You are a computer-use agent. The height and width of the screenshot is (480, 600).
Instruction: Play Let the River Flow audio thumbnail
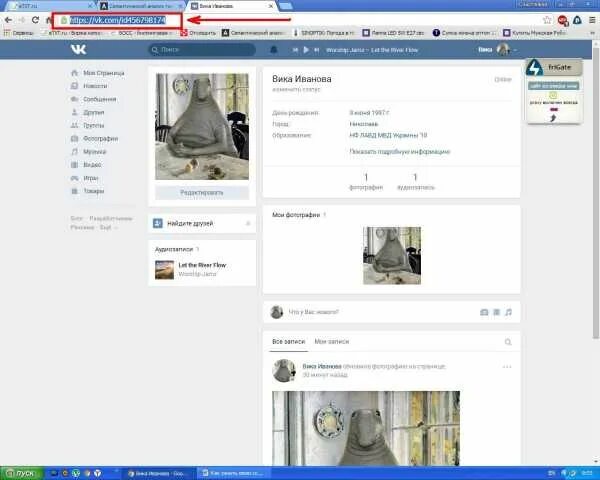tap(165, 269)
